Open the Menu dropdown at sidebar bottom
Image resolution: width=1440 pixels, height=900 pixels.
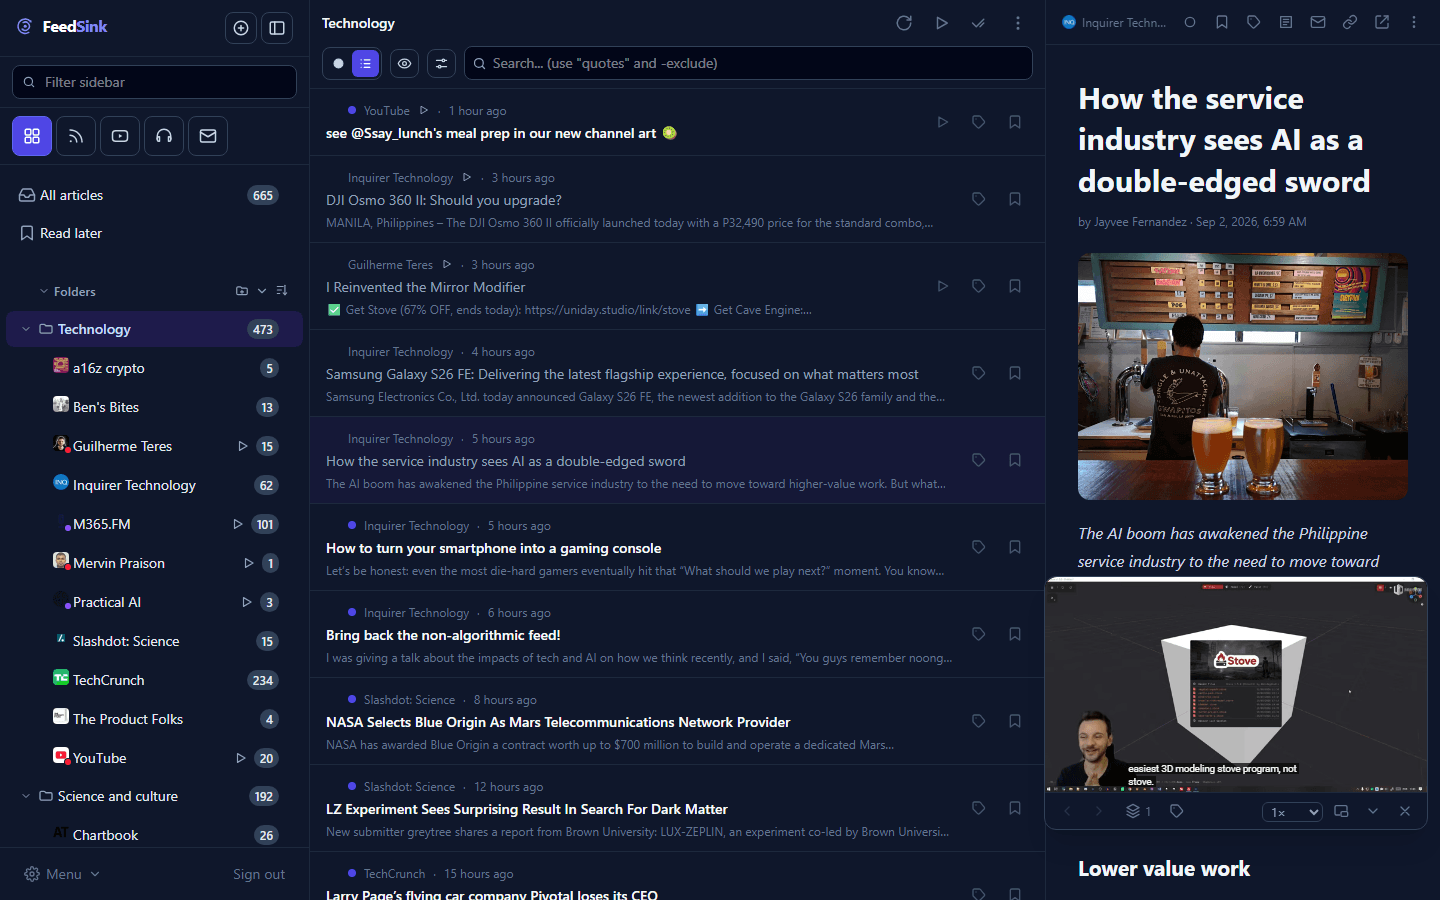pos(62,874)
